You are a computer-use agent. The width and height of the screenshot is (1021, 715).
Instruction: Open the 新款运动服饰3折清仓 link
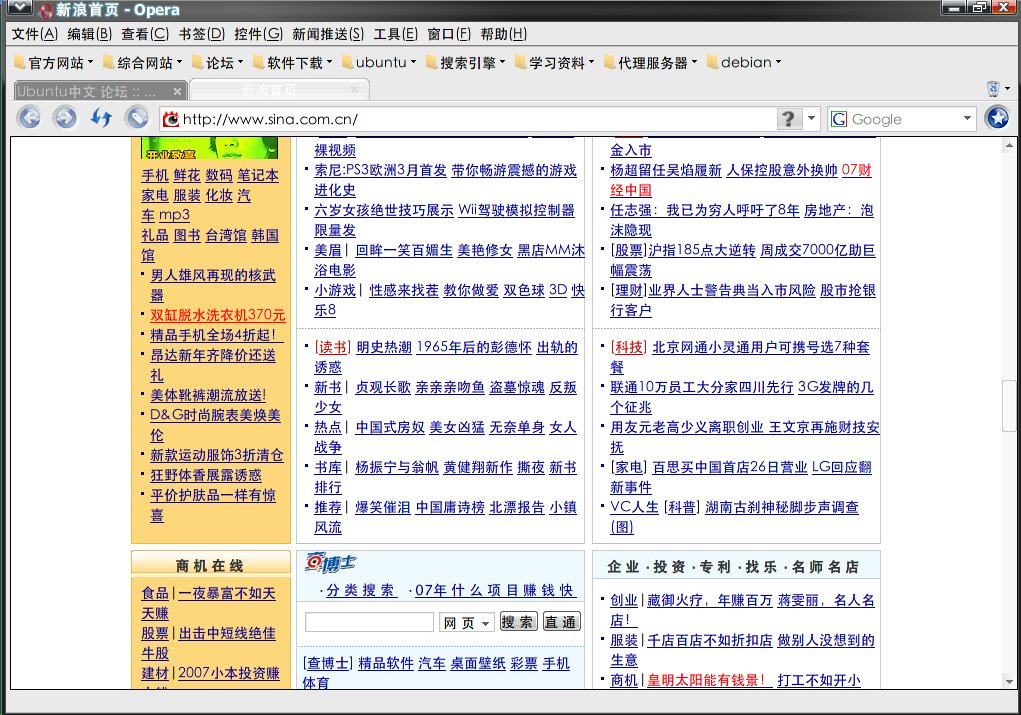tap(217, 455)
